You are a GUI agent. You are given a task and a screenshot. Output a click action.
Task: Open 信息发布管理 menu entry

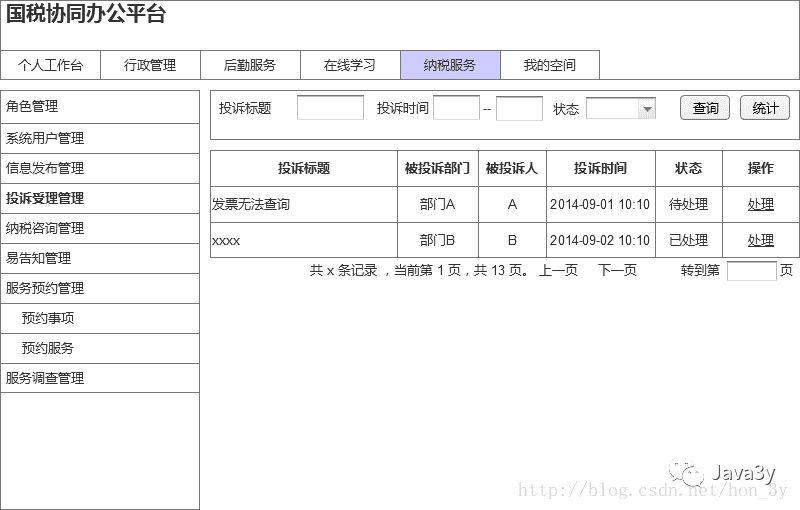coord(100,168)
